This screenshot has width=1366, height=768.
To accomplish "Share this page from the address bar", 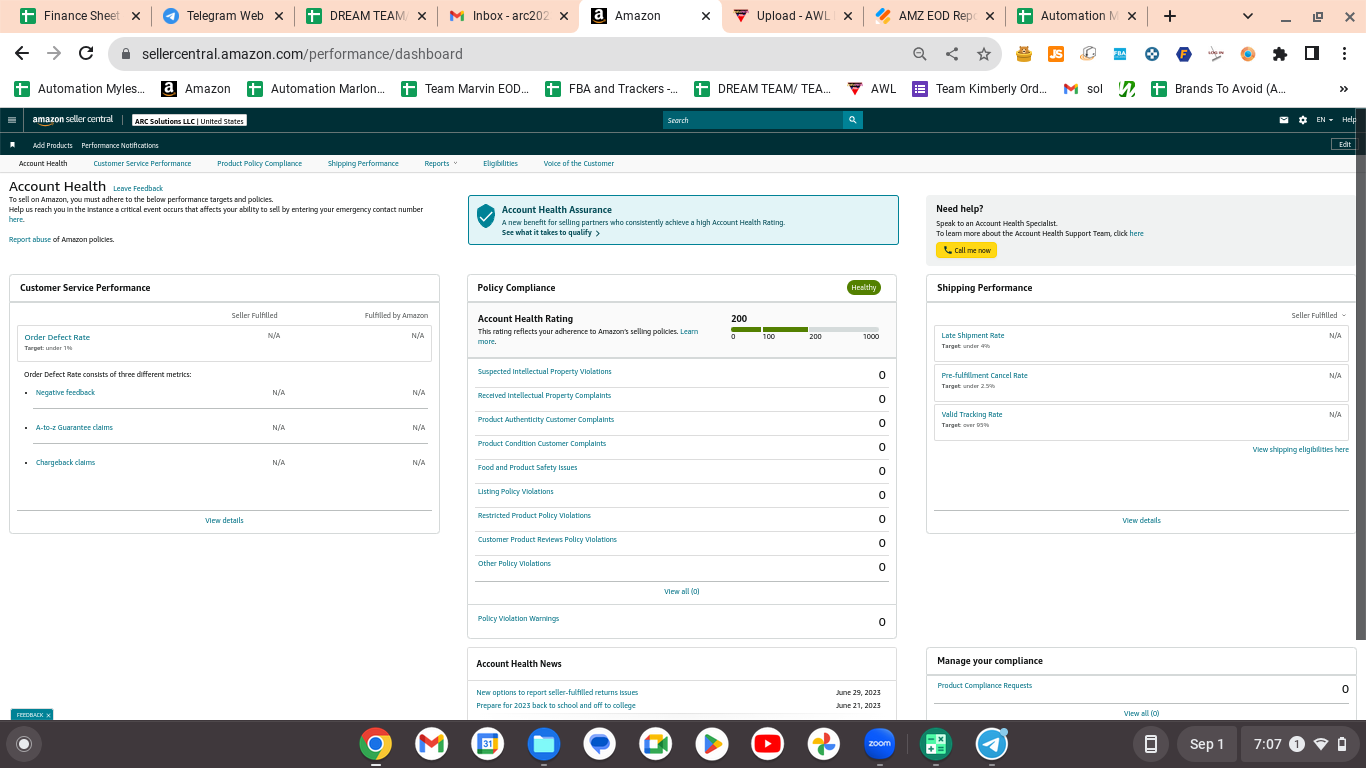I will click(952, 54).
